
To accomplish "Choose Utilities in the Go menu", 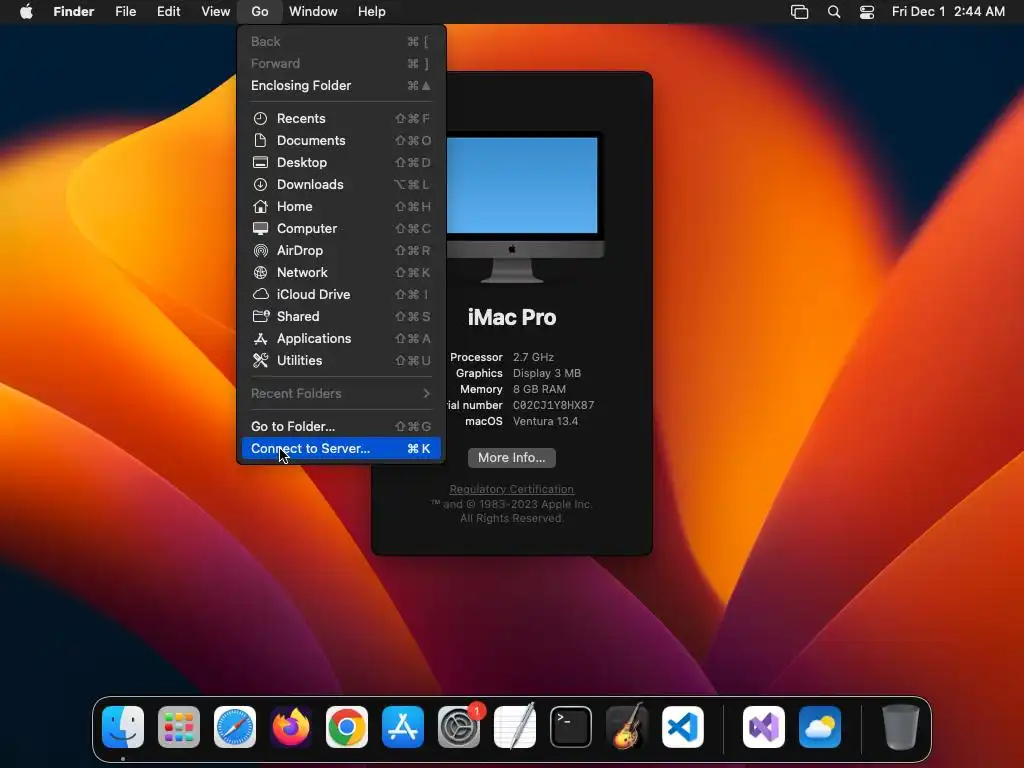I will [341, 360].
